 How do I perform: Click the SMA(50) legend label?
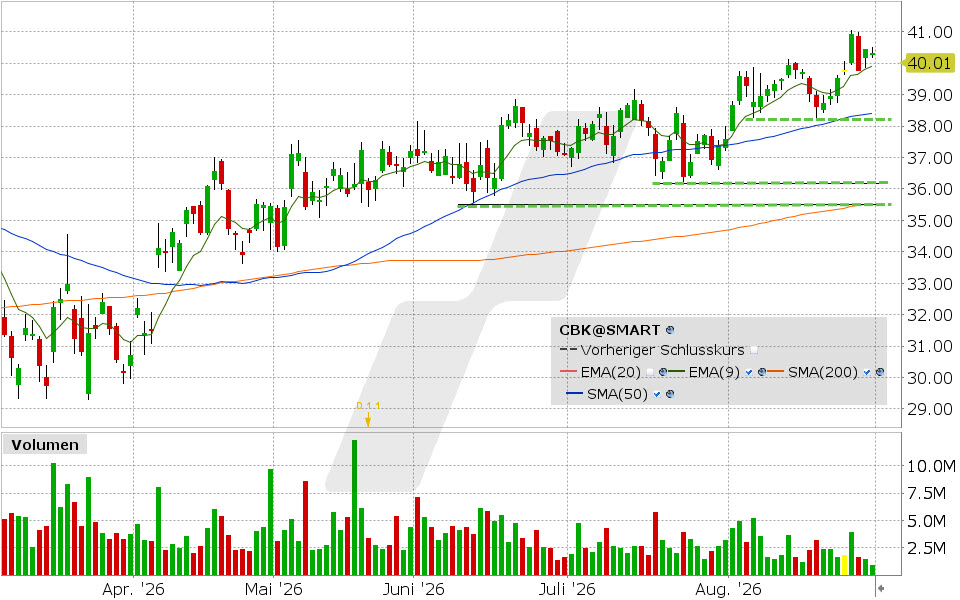pos(617,394)
